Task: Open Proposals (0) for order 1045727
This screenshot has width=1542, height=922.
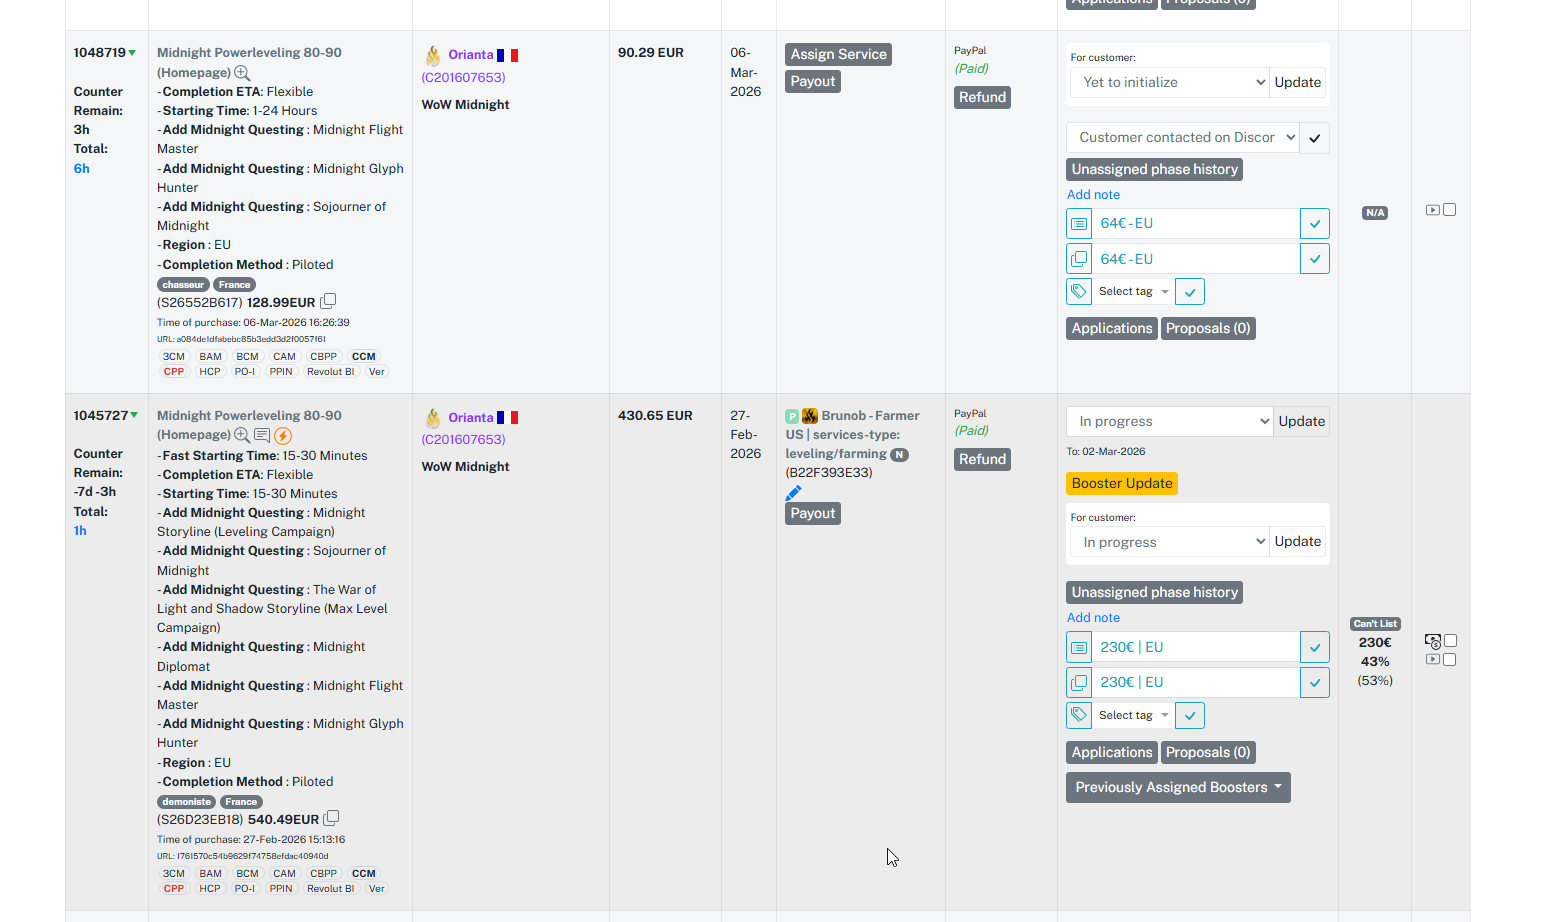Action: [x=1208, y=753]
